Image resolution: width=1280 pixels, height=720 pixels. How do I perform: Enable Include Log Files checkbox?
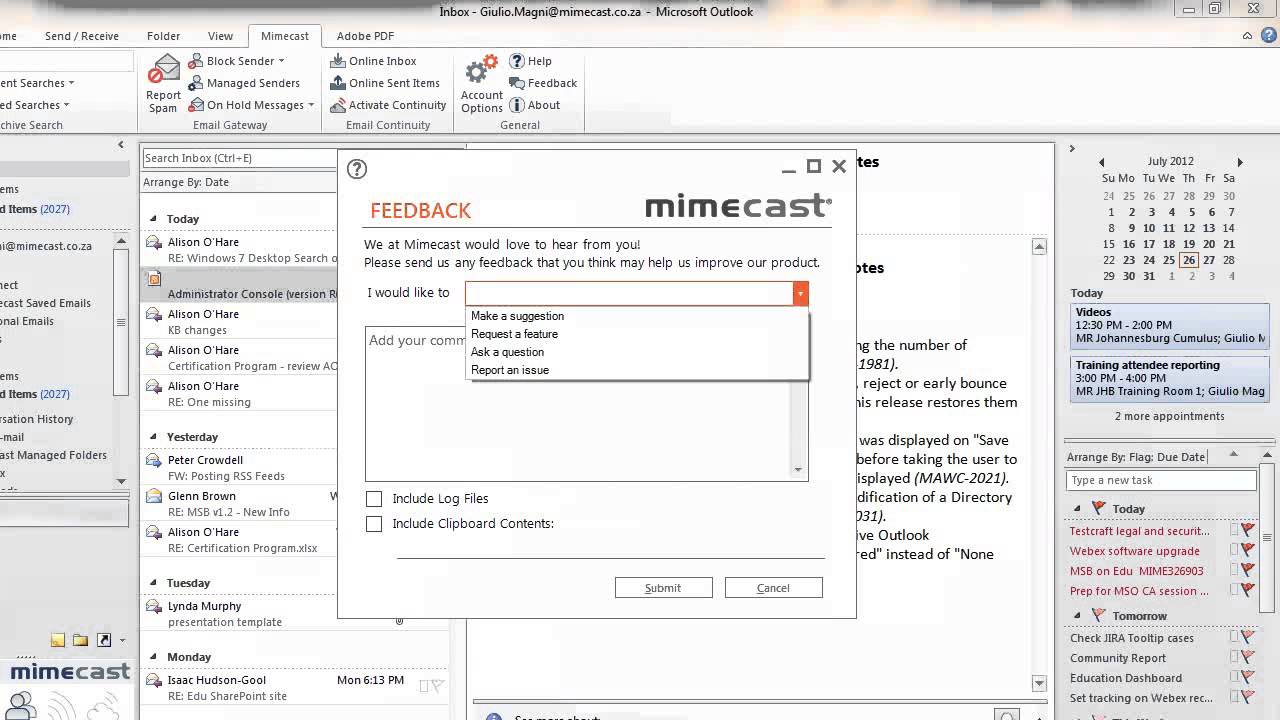pyautogui.click(x=374, y=499)
